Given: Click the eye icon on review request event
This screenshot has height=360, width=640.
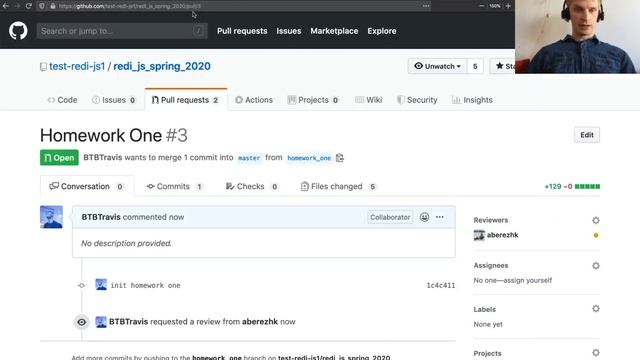Looking at the screenshot, I should [82, 322].
